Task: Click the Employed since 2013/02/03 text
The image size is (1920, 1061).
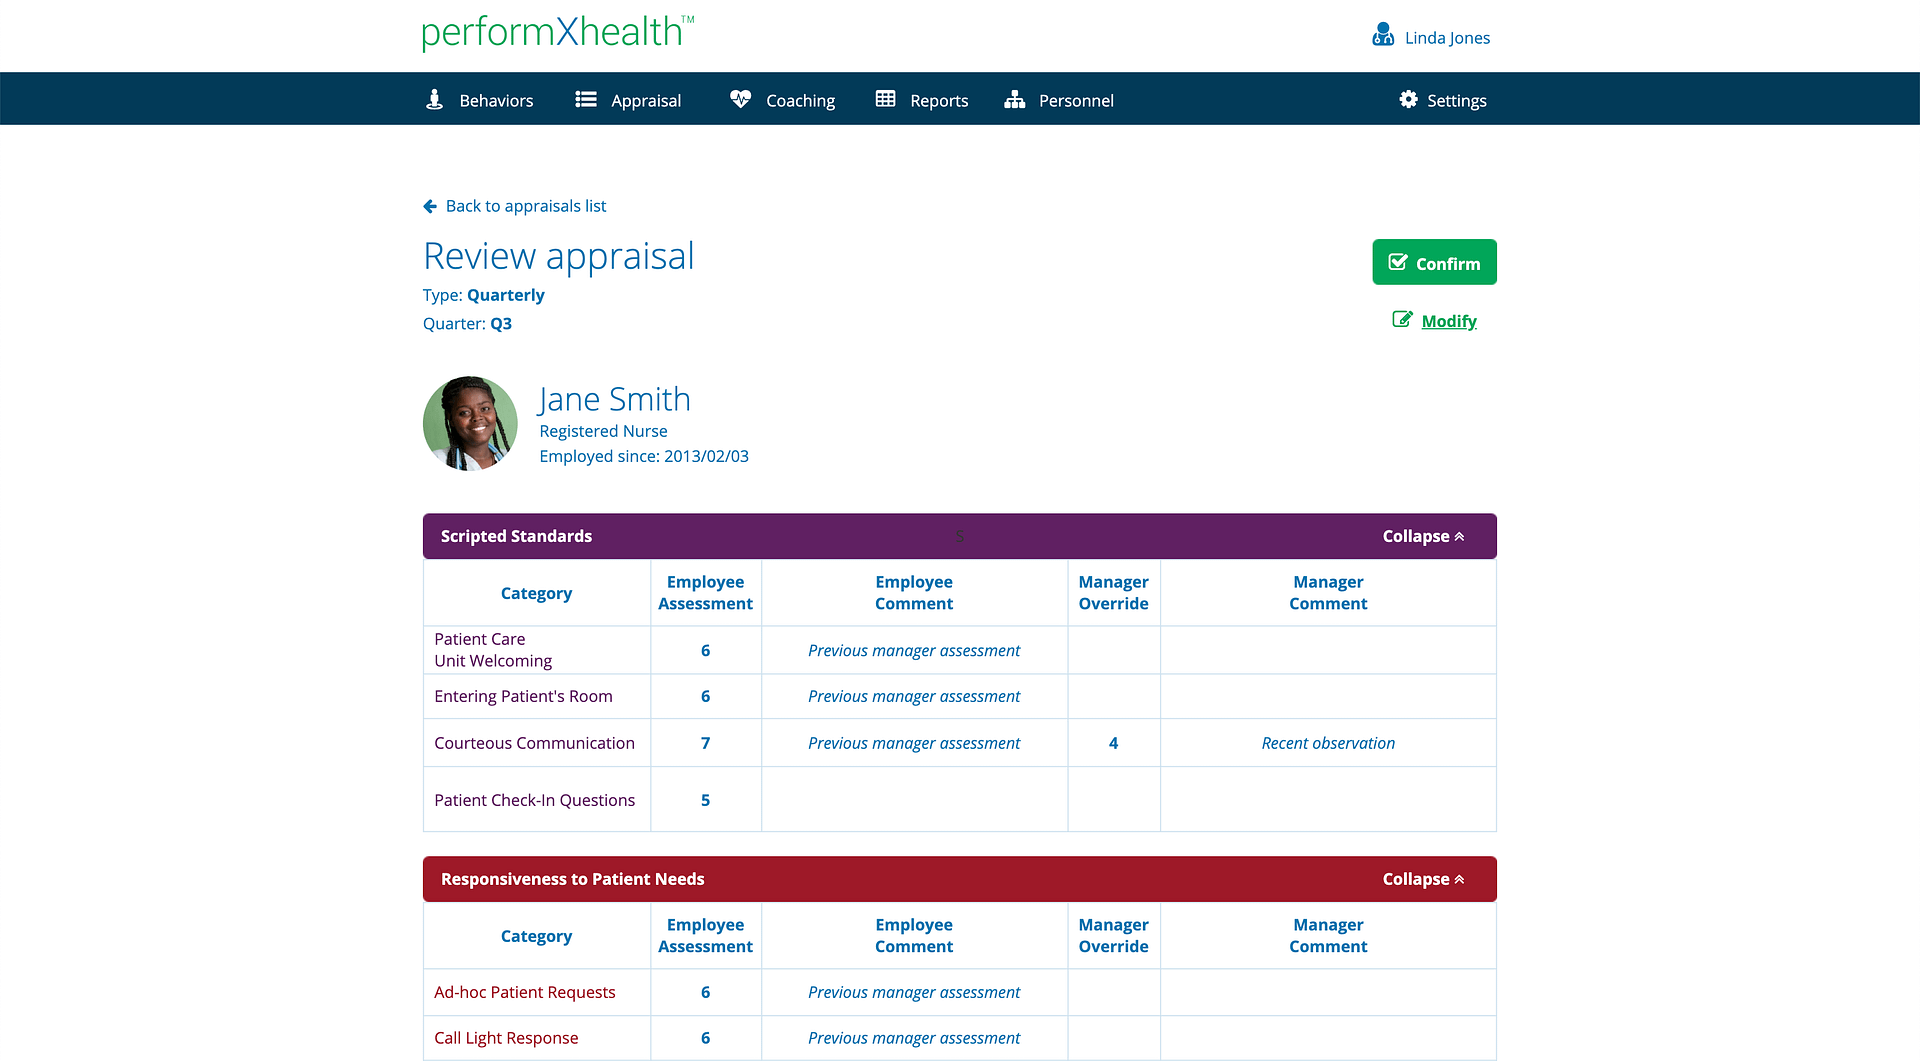Action: (x=644, y=456)
